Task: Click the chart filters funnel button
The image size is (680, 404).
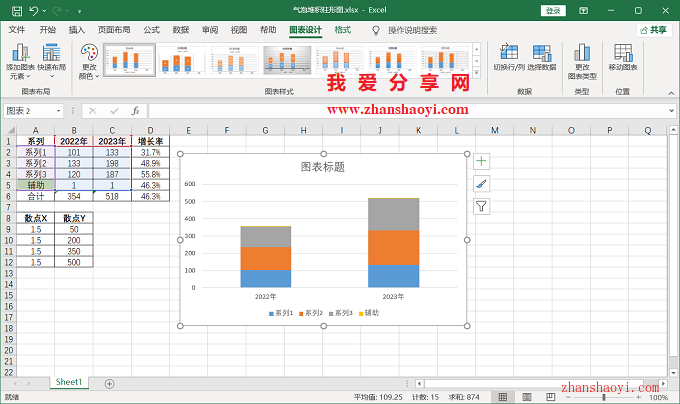Action: (481, 206)
